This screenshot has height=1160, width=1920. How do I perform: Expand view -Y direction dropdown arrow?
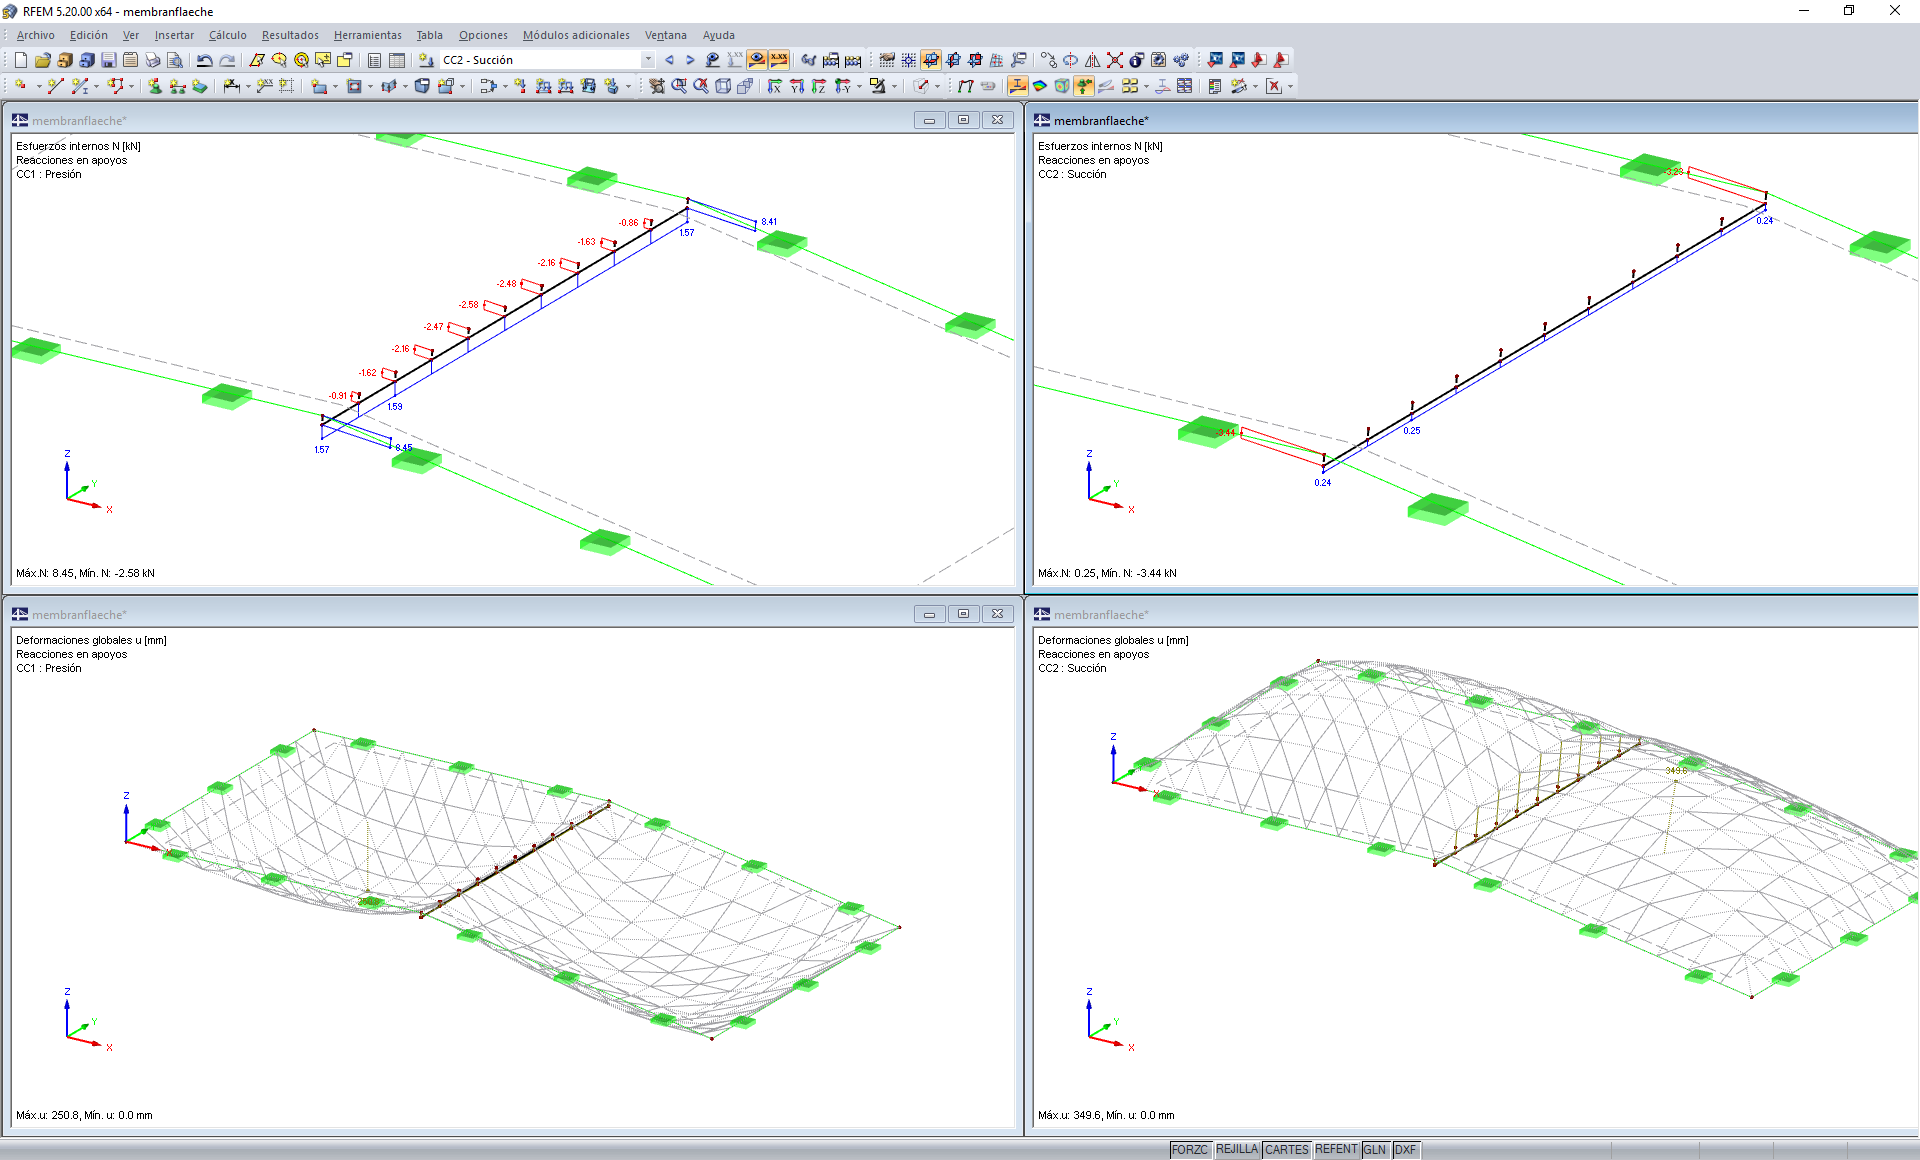coord(859,86)
